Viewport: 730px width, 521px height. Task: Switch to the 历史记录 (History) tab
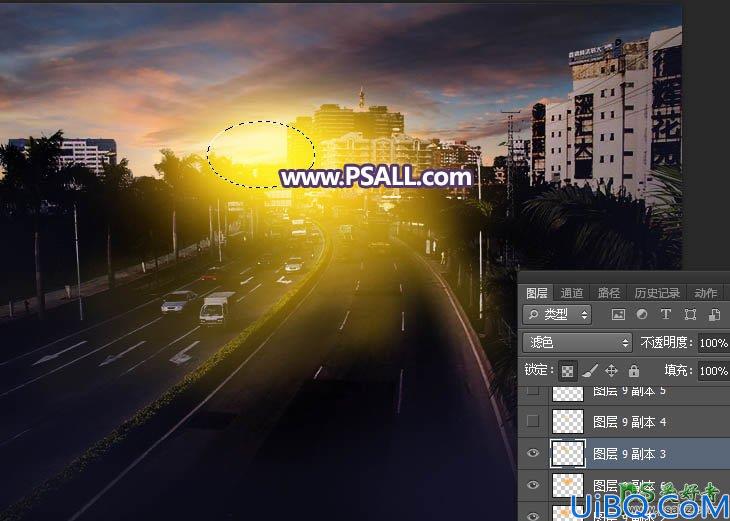656,293
